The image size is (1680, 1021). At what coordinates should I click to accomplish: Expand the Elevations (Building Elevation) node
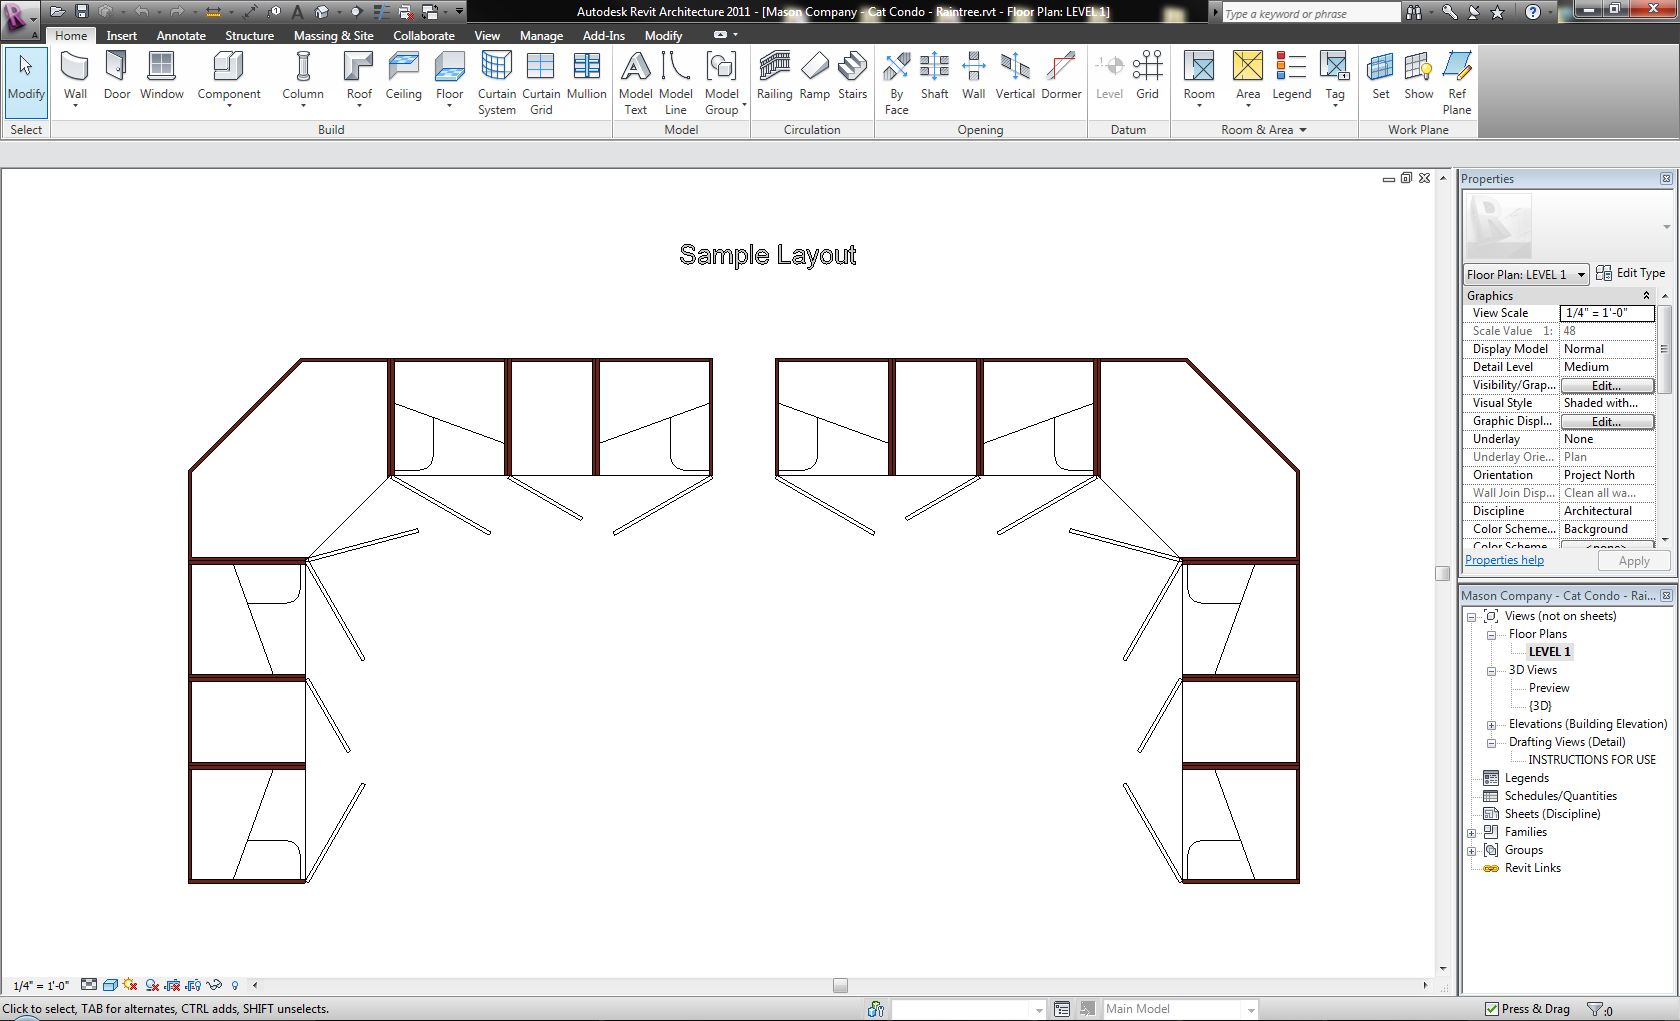(1491, 724)
